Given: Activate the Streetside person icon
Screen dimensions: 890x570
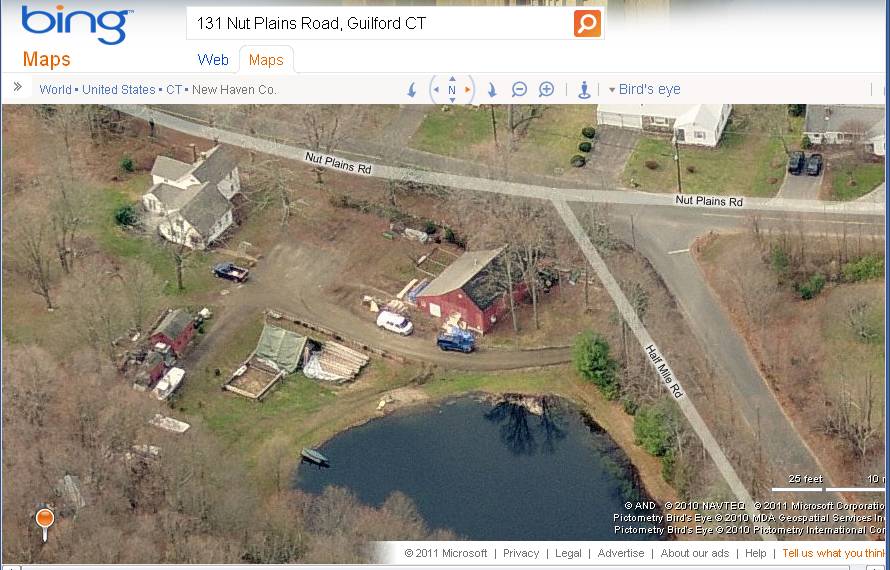Looking at the screenshot, I should (x=584, y=89).
